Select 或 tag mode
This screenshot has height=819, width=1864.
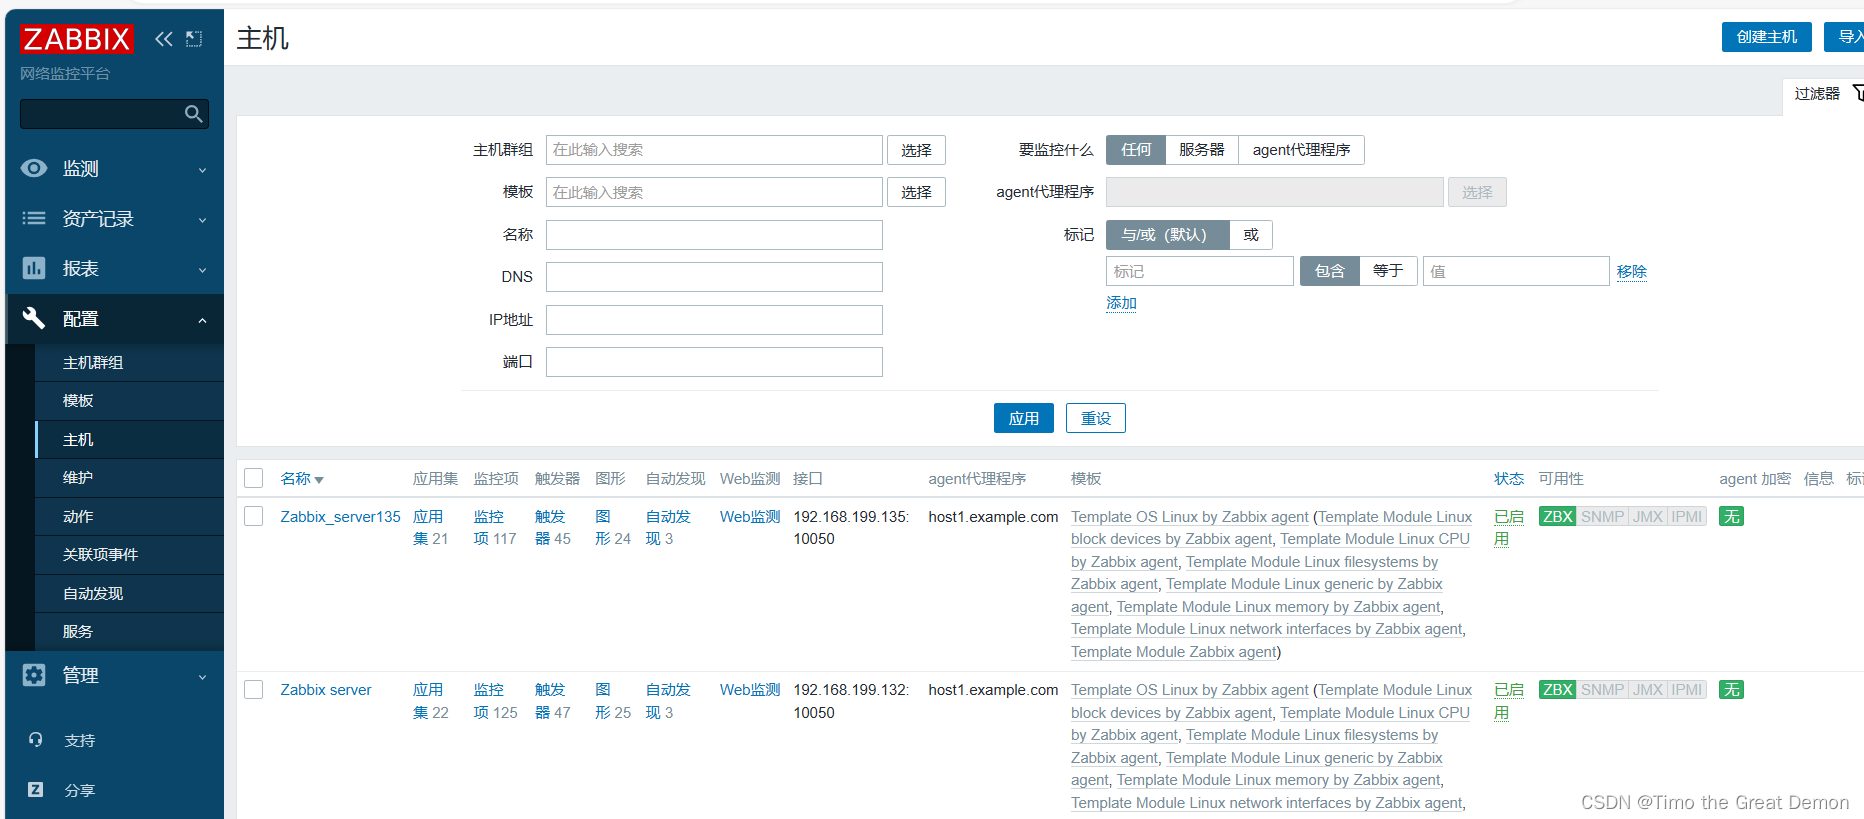click(1251, 235)
